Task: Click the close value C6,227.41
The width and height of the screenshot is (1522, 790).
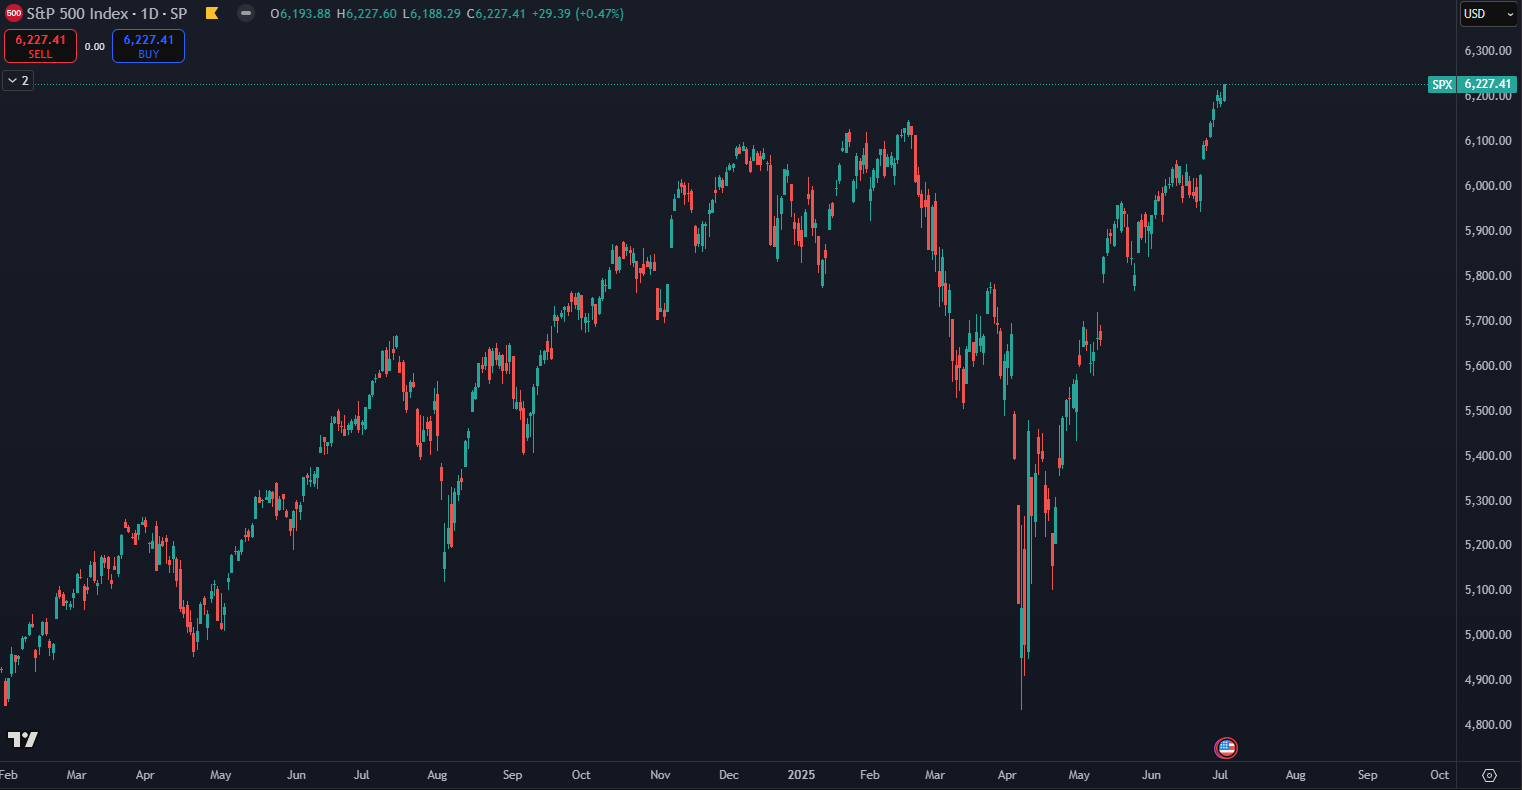Action: (498, 13)
